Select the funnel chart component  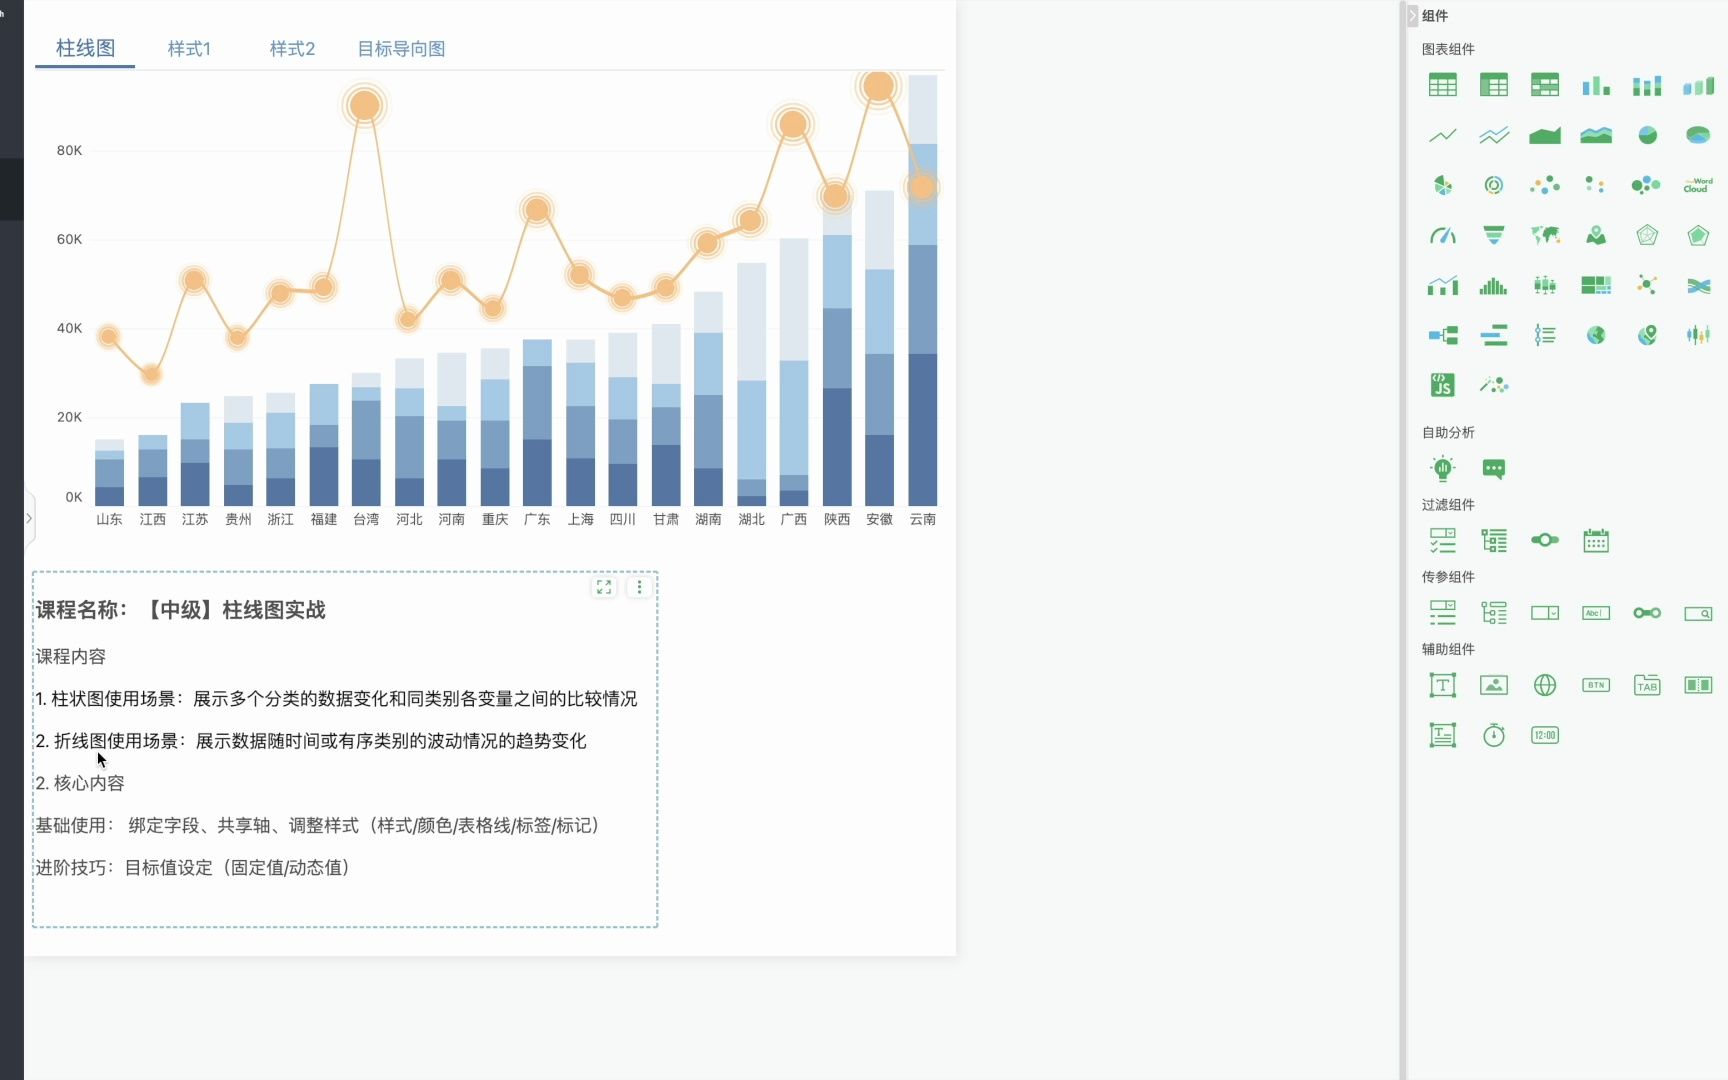[1493, 235]
